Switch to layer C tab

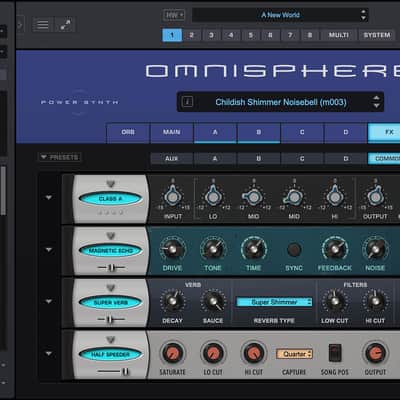[x=302, y=132]
